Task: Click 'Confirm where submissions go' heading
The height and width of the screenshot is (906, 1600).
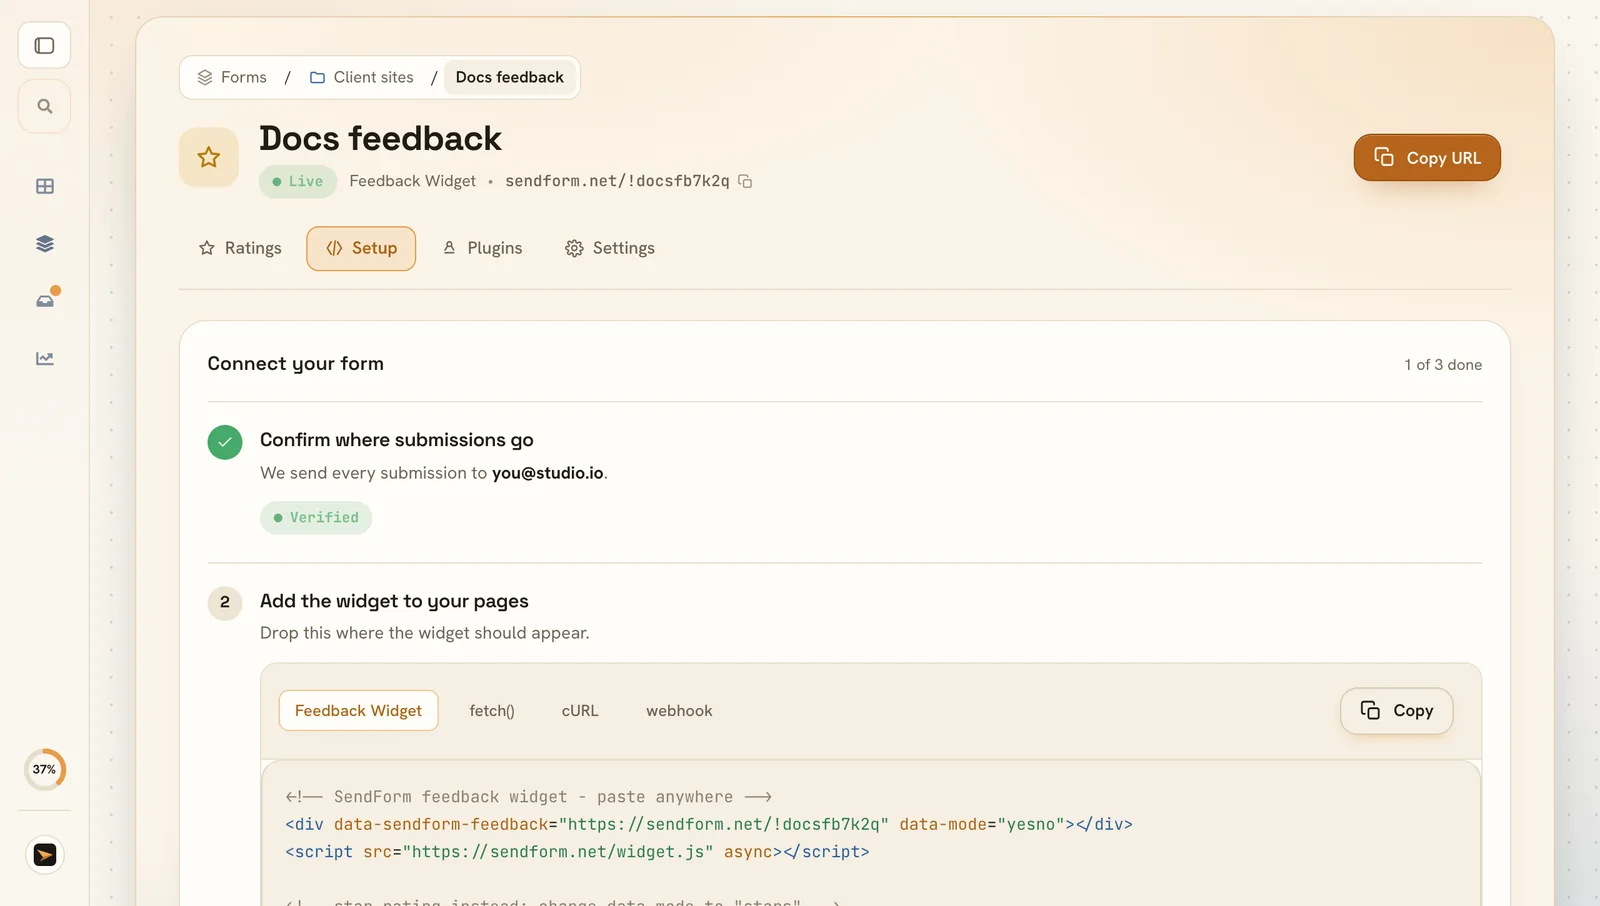Action: coord(397,440)
